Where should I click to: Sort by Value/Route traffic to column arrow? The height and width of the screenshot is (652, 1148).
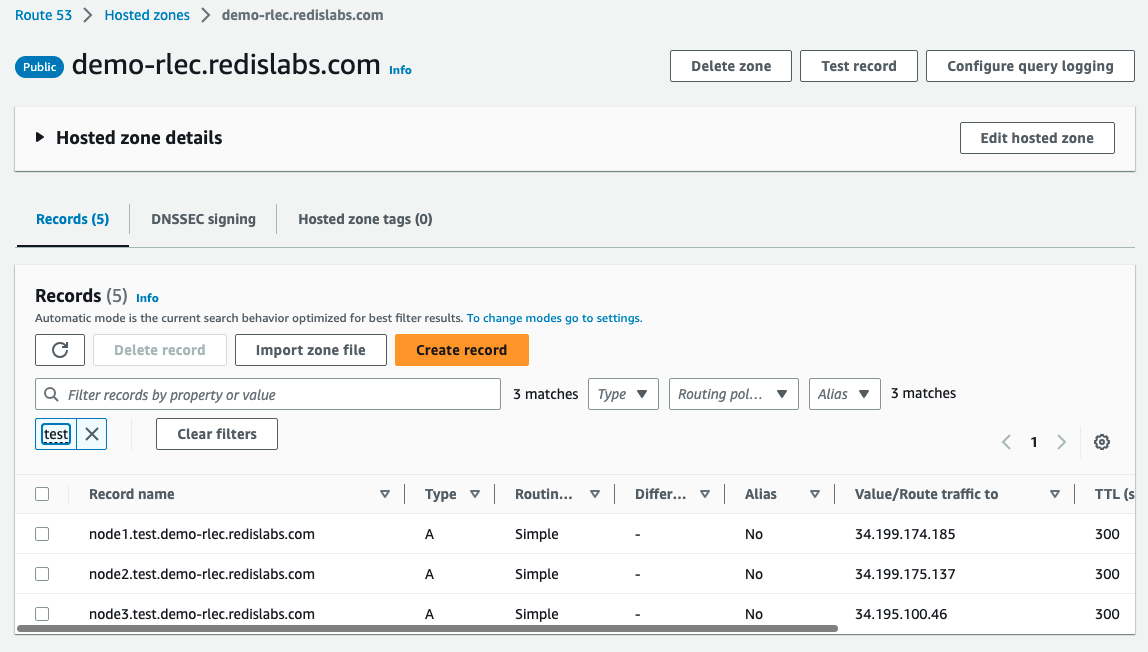pos(1055,494)
